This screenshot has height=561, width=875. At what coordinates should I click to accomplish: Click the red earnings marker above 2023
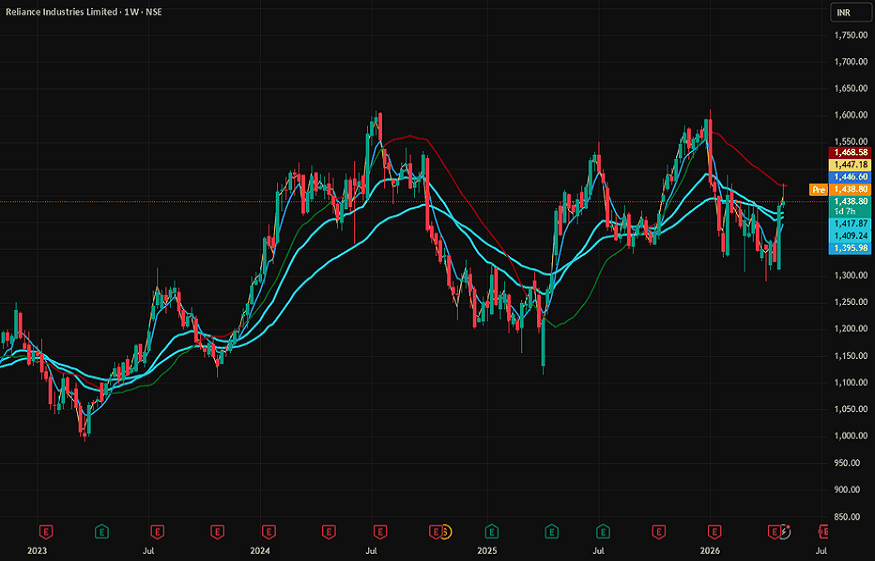tap(46, 531)
